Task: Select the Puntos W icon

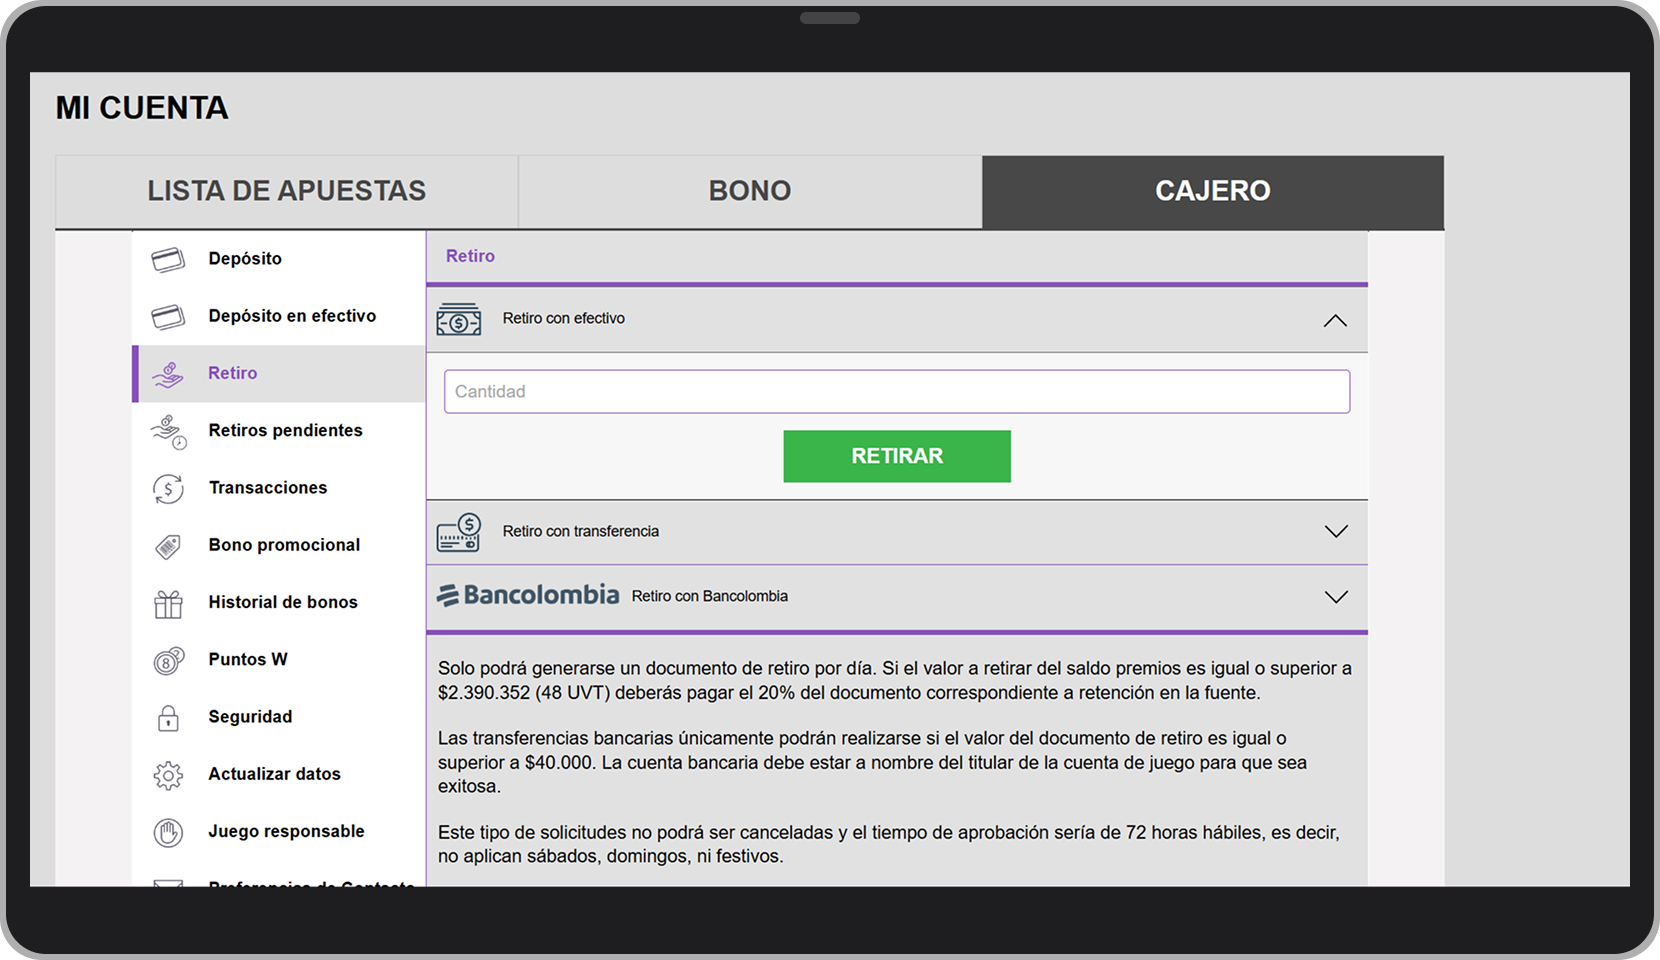Action: [168, 659]
